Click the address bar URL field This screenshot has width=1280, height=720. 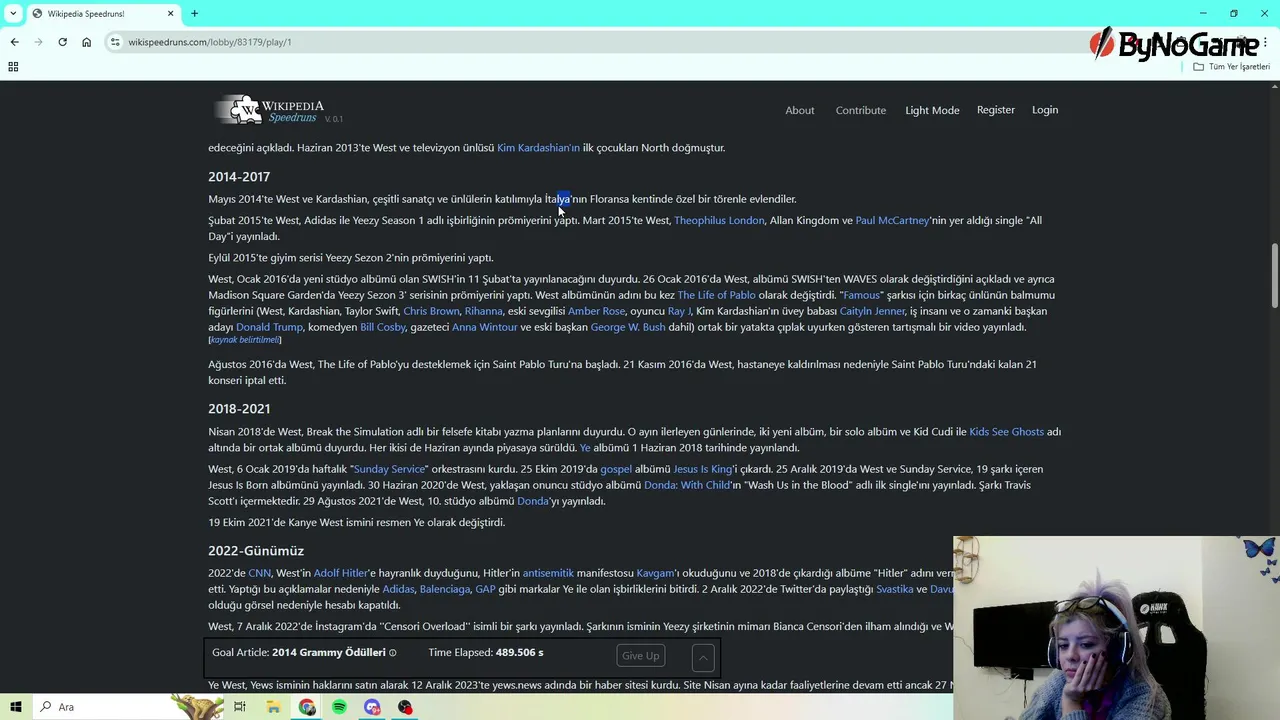600,42
